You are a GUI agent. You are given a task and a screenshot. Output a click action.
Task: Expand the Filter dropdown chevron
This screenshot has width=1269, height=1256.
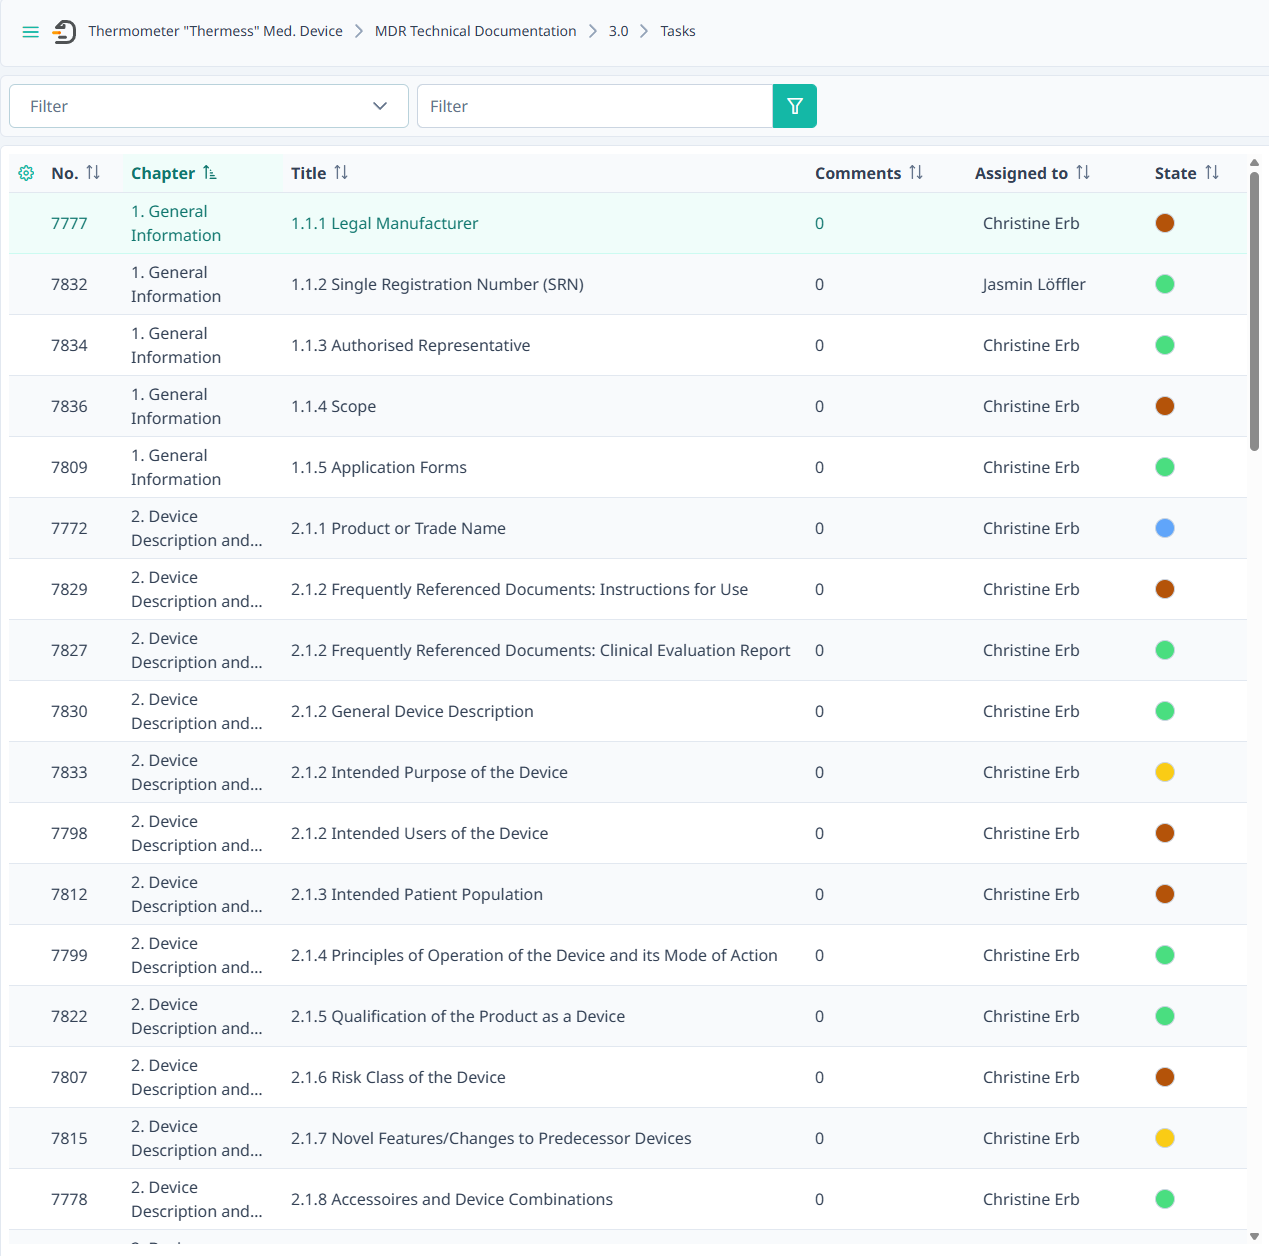pos(380,106)
